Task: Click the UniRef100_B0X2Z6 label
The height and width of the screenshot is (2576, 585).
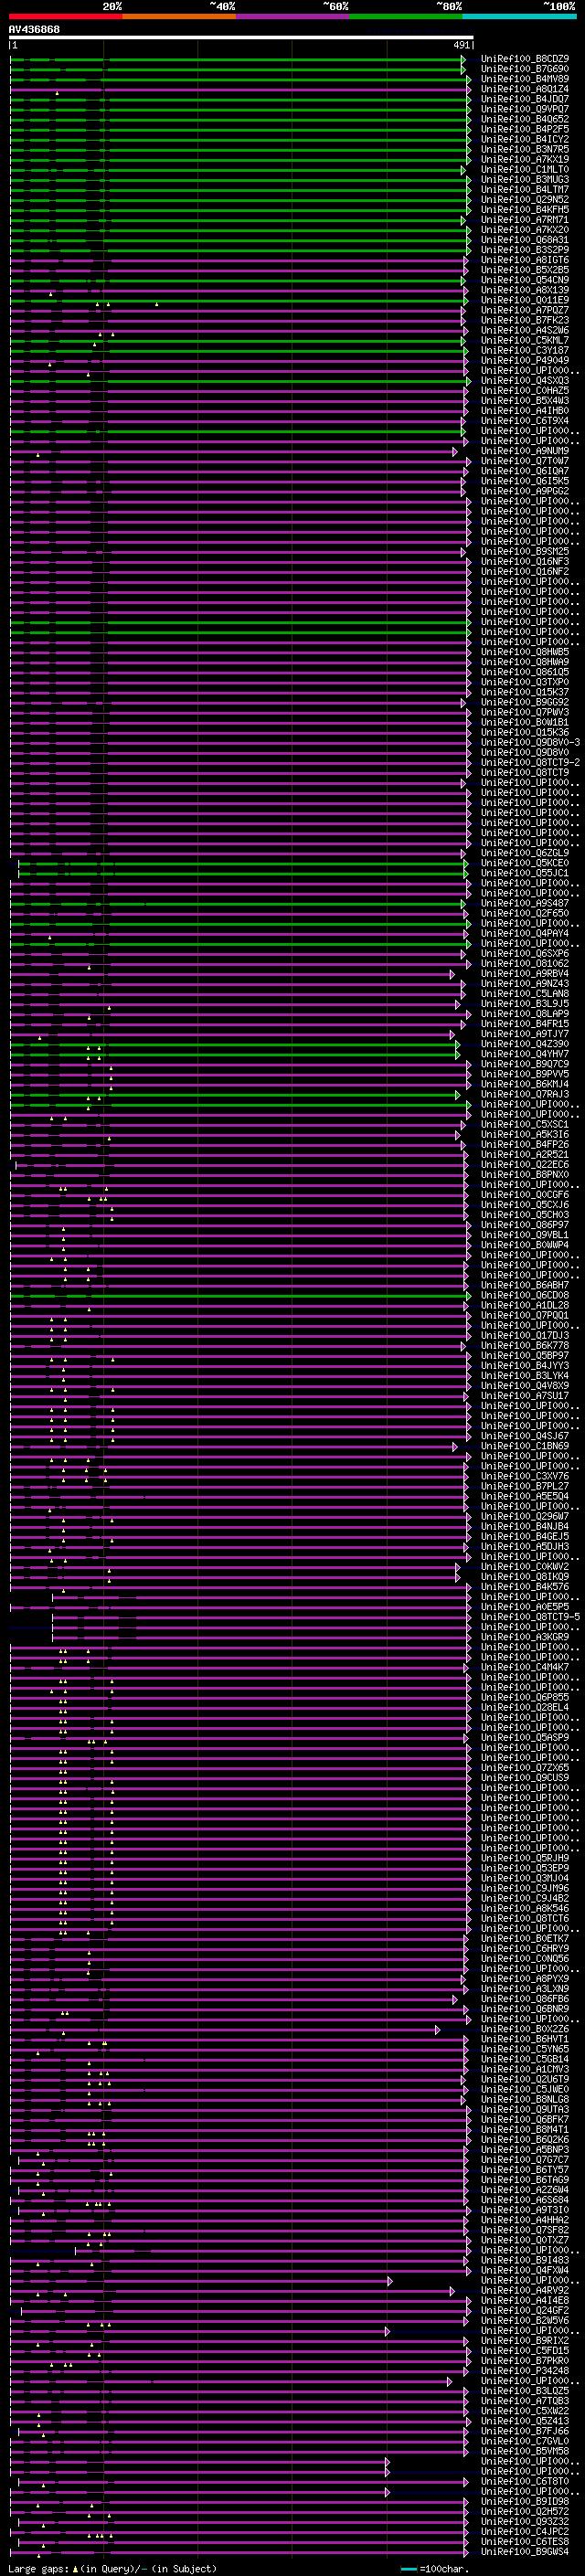Action: (525, 2029)
